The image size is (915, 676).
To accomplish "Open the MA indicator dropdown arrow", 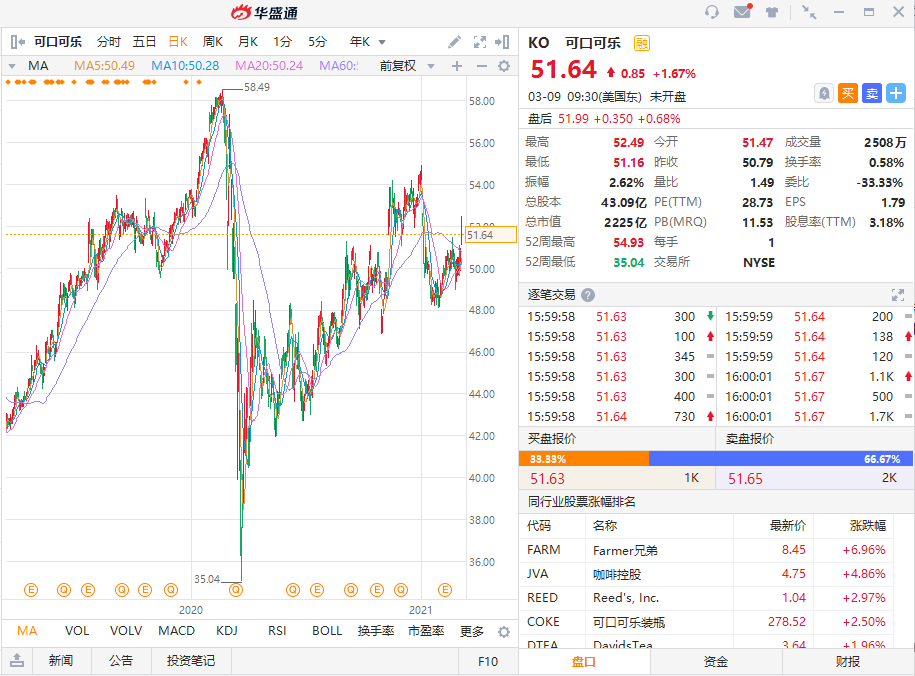I will click(12, 66).
